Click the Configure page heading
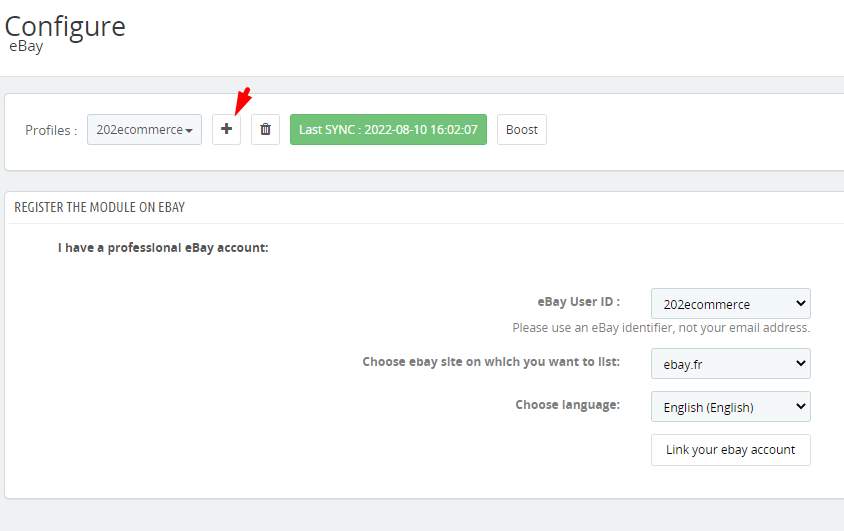 [x=66, y=26]
